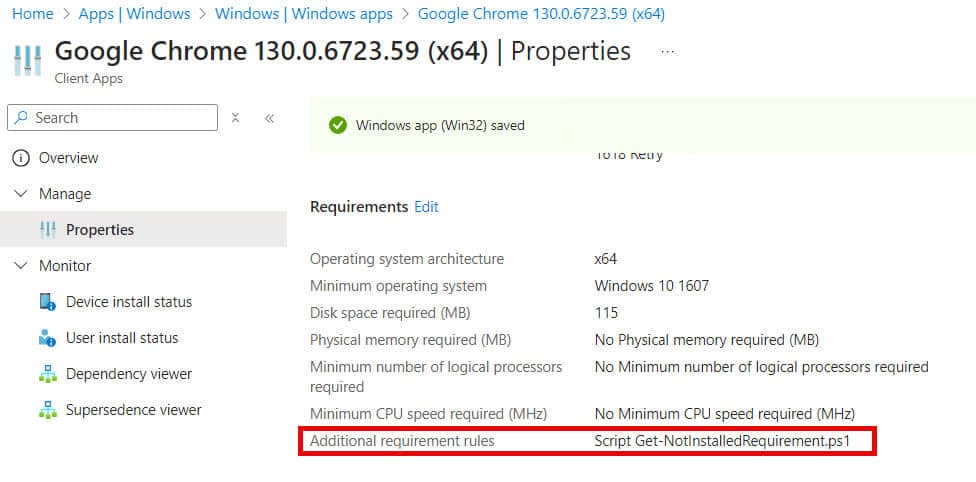Open Overview in the sidebar
The height and width of the screenshot is (482, 976).
point(68,158)
